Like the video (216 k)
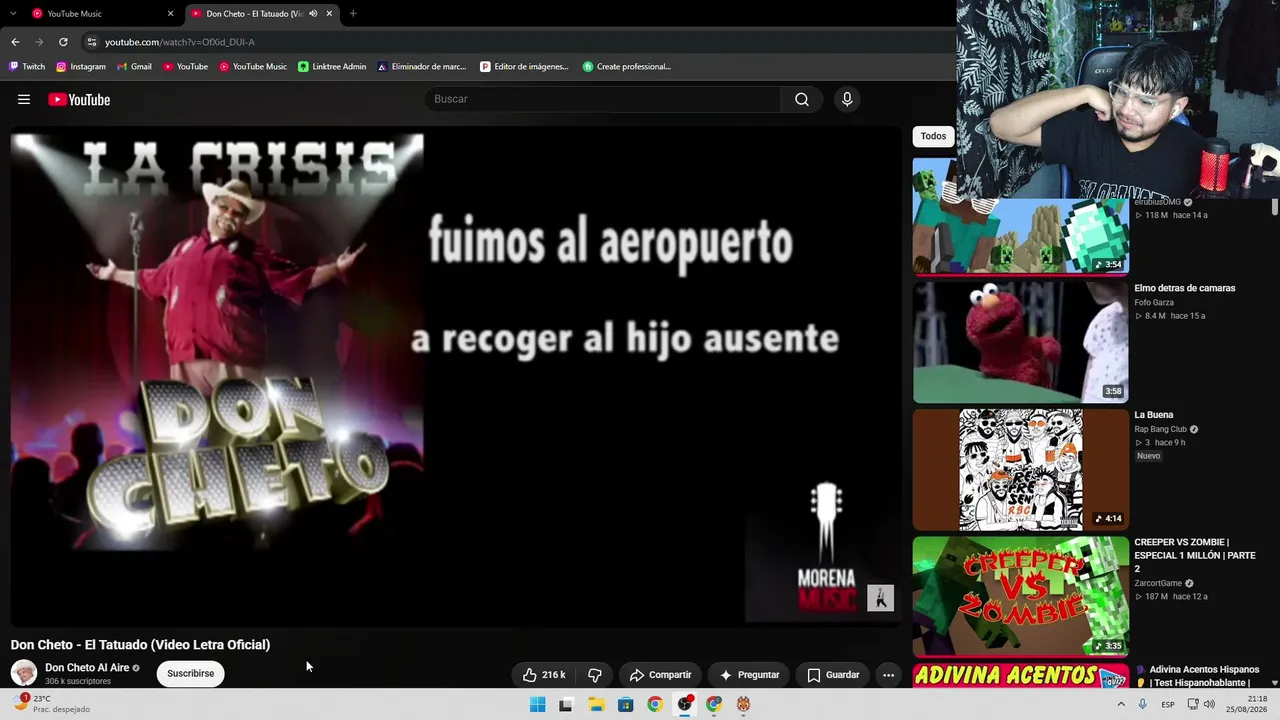Viewport: 1280px width, 720px height. (544, 675)
